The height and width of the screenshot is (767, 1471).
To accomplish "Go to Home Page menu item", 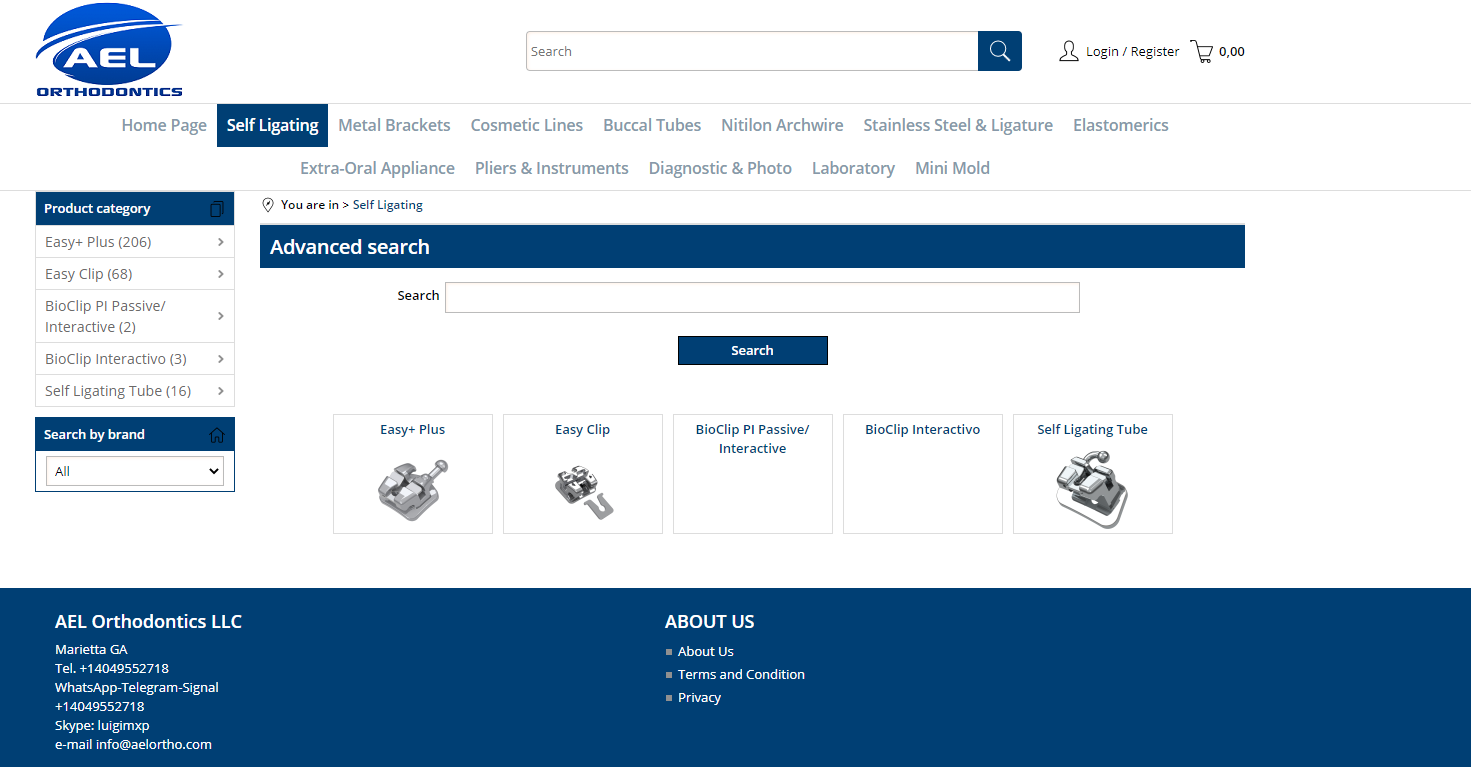I will (x=164, y=125).
